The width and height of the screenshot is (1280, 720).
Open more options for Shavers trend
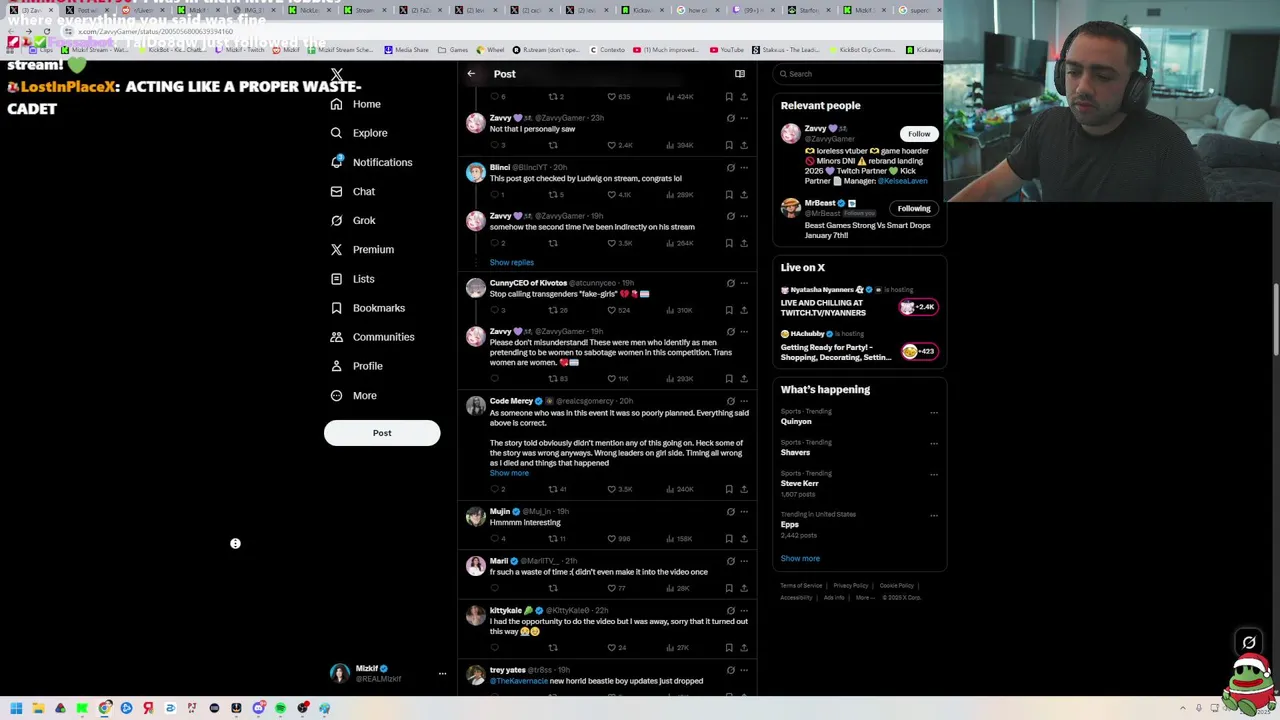coord(934,443)
